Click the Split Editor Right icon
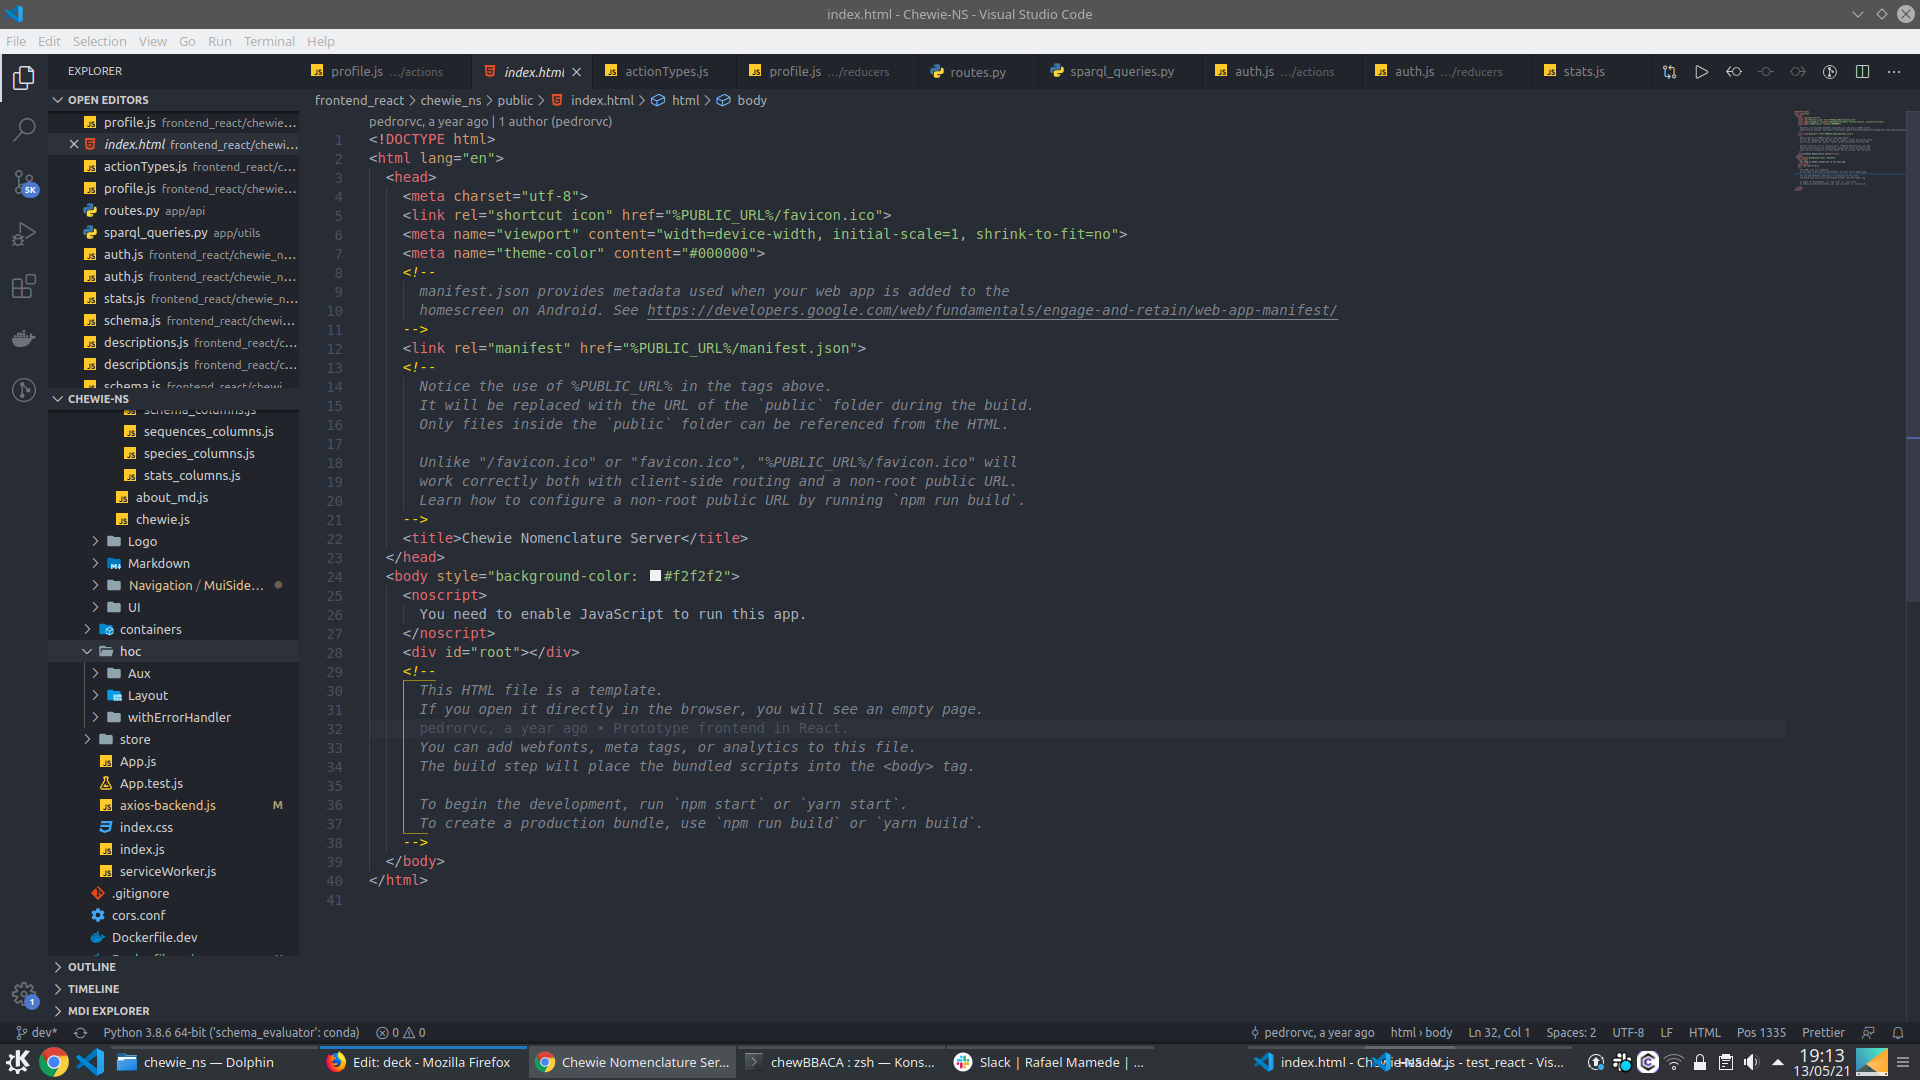The width and height of the screenshot is (1920, 1080). click(x=1862, y=72)
